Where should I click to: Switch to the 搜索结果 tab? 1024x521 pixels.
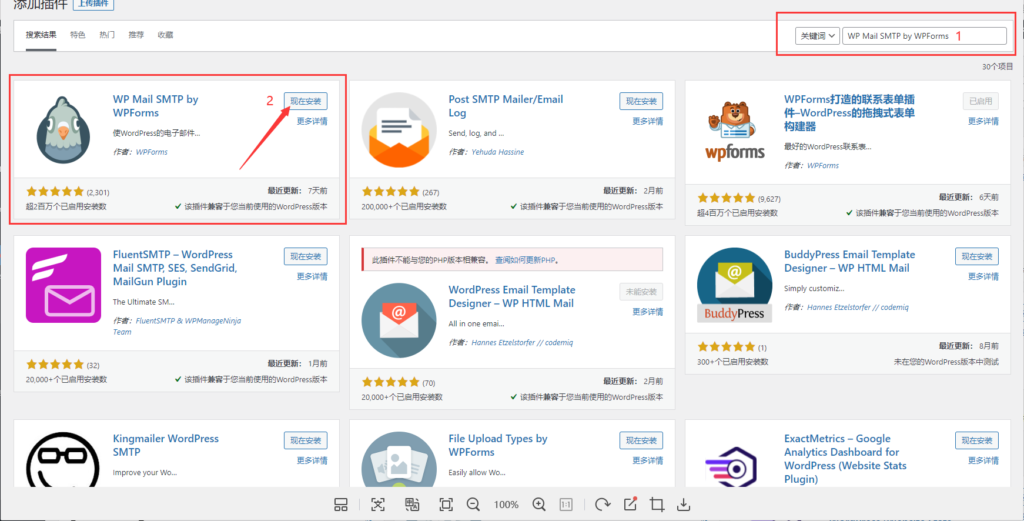coord(41,35)
